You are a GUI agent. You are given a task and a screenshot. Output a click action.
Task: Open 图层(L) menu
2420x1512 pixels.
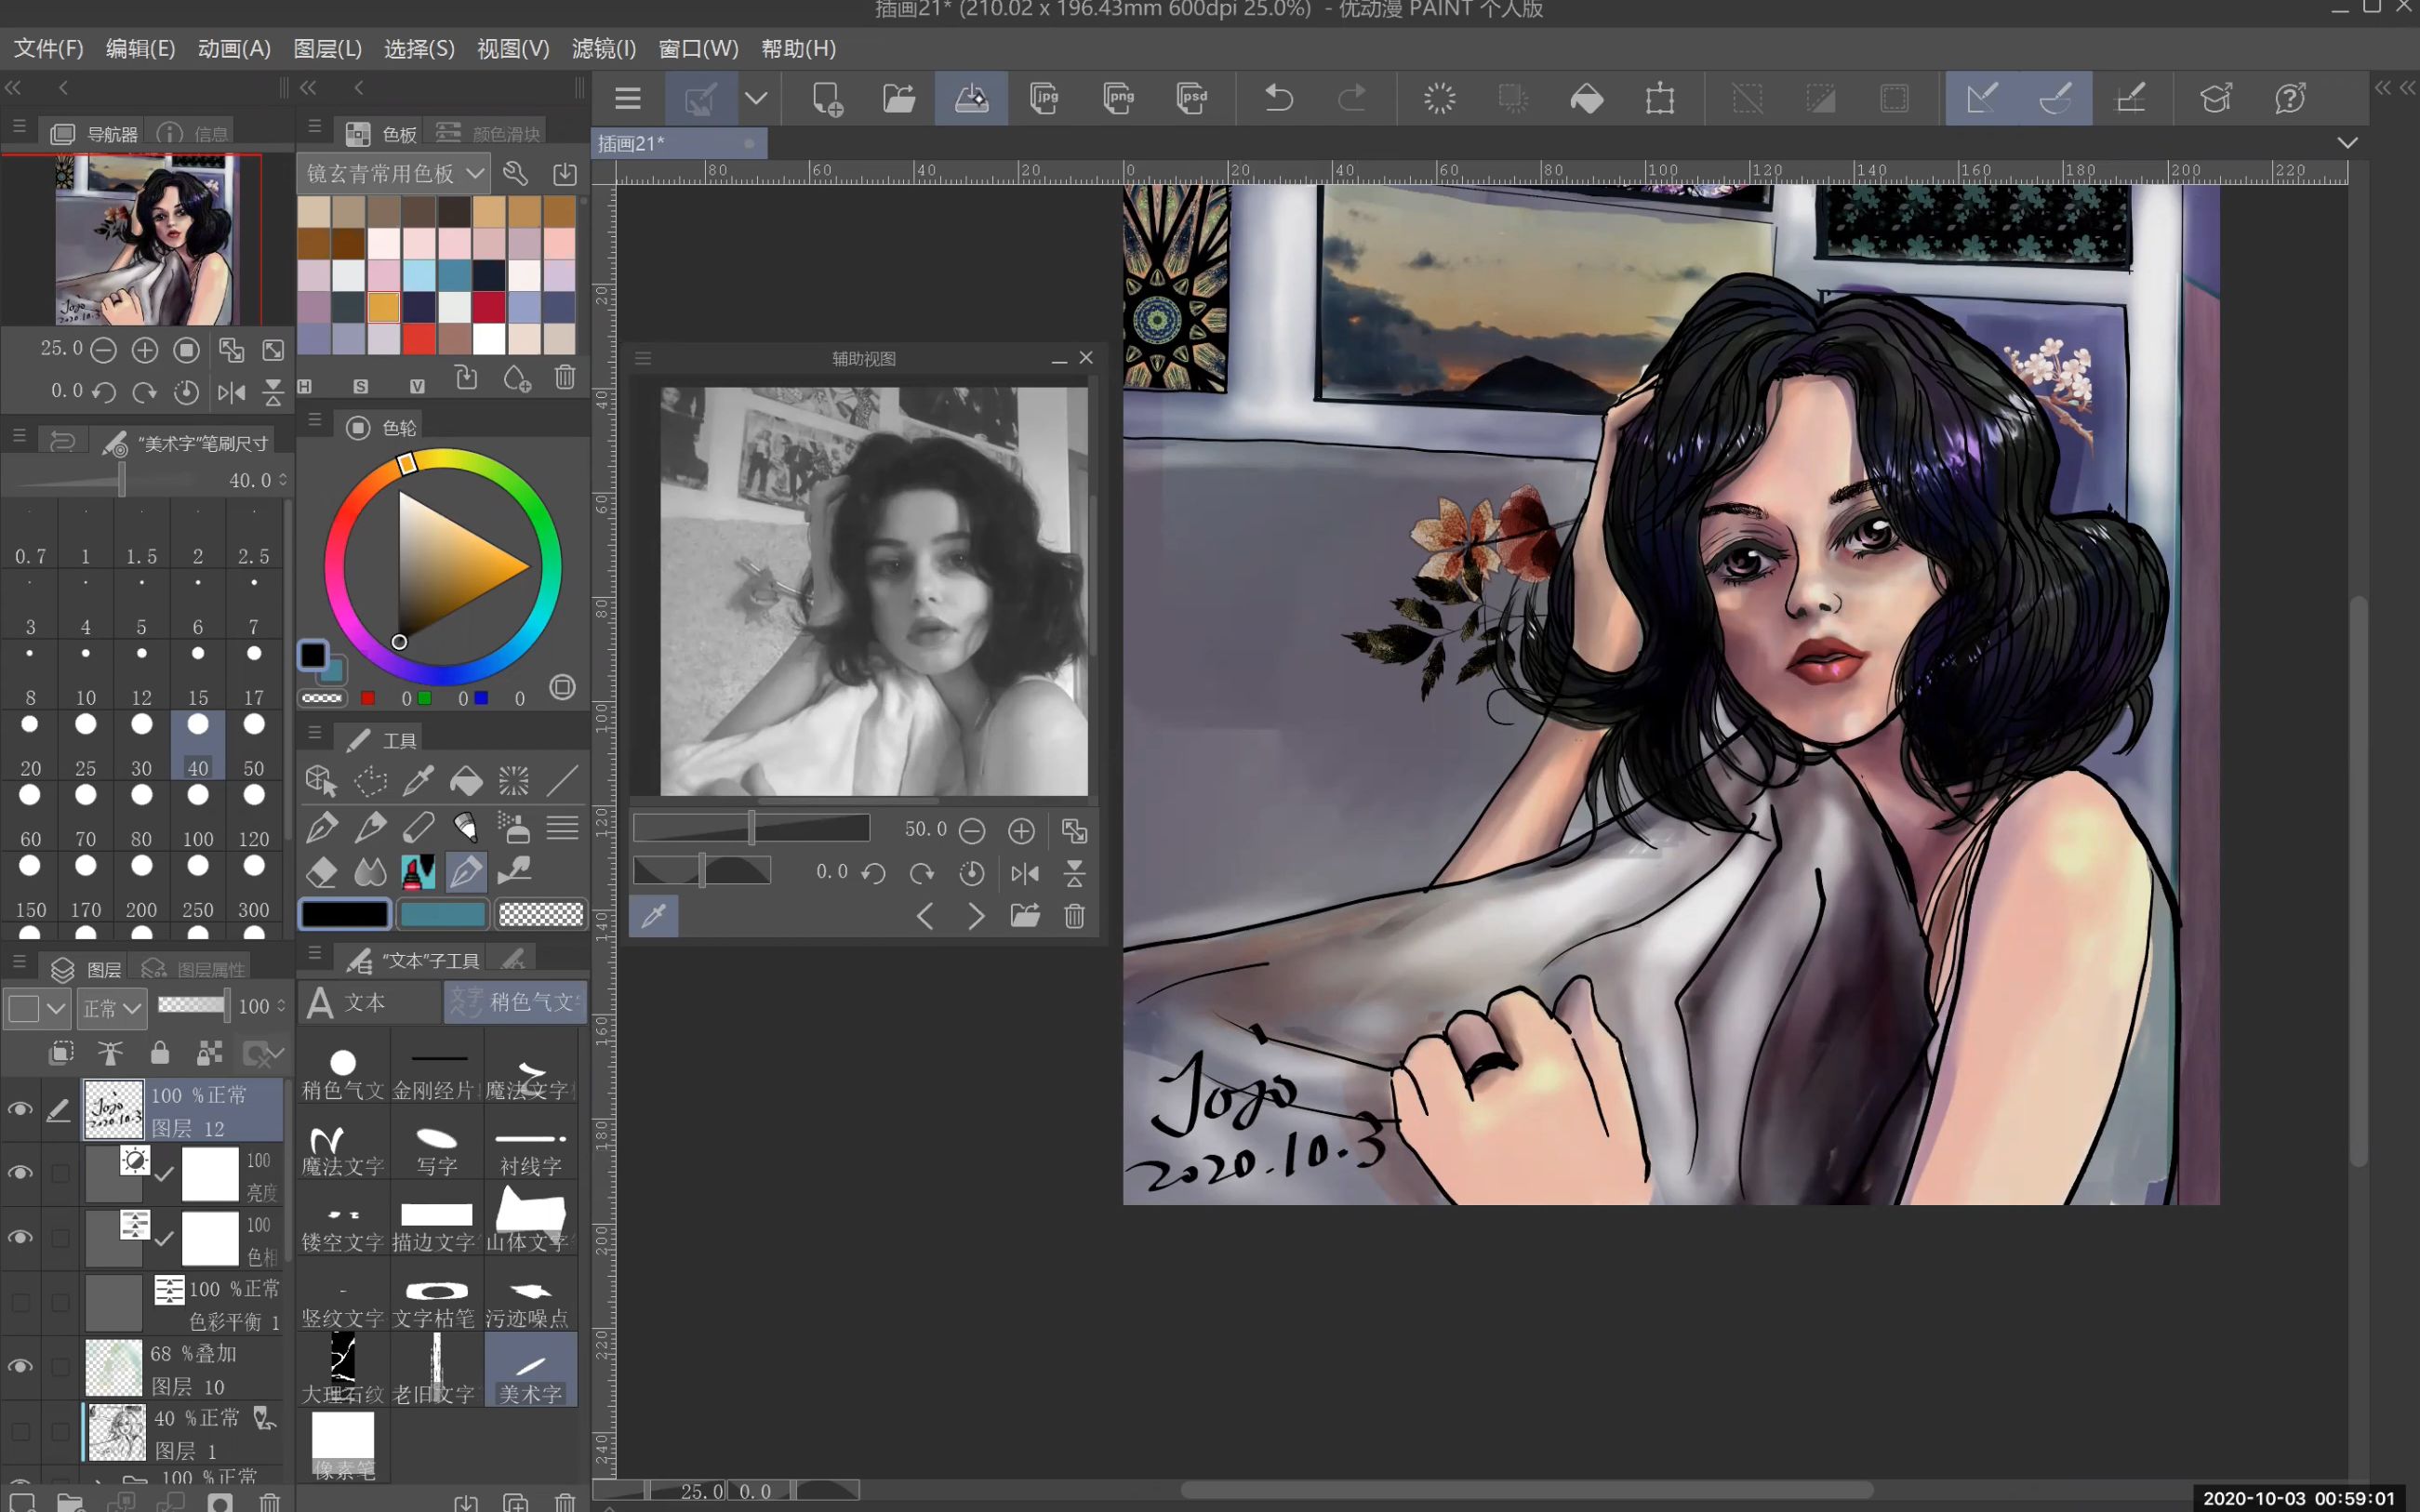pos(327,48)
